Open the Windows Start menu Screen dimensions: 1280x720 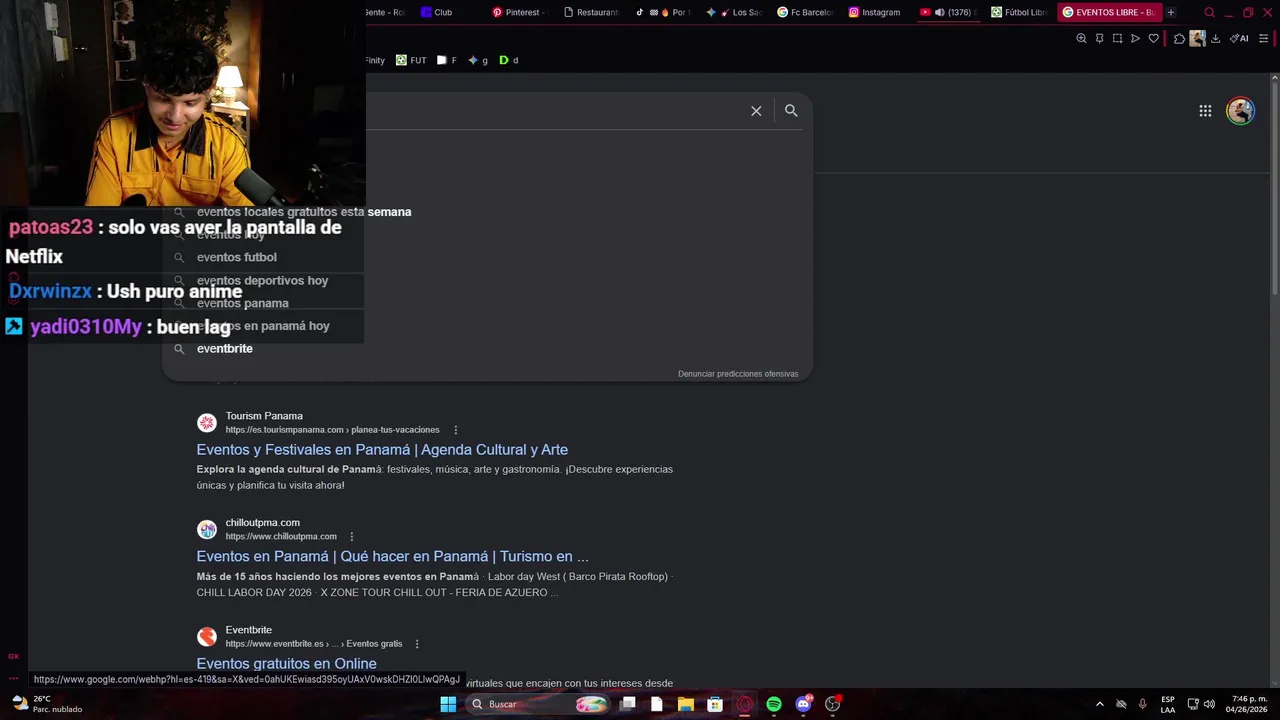(448, 704)
